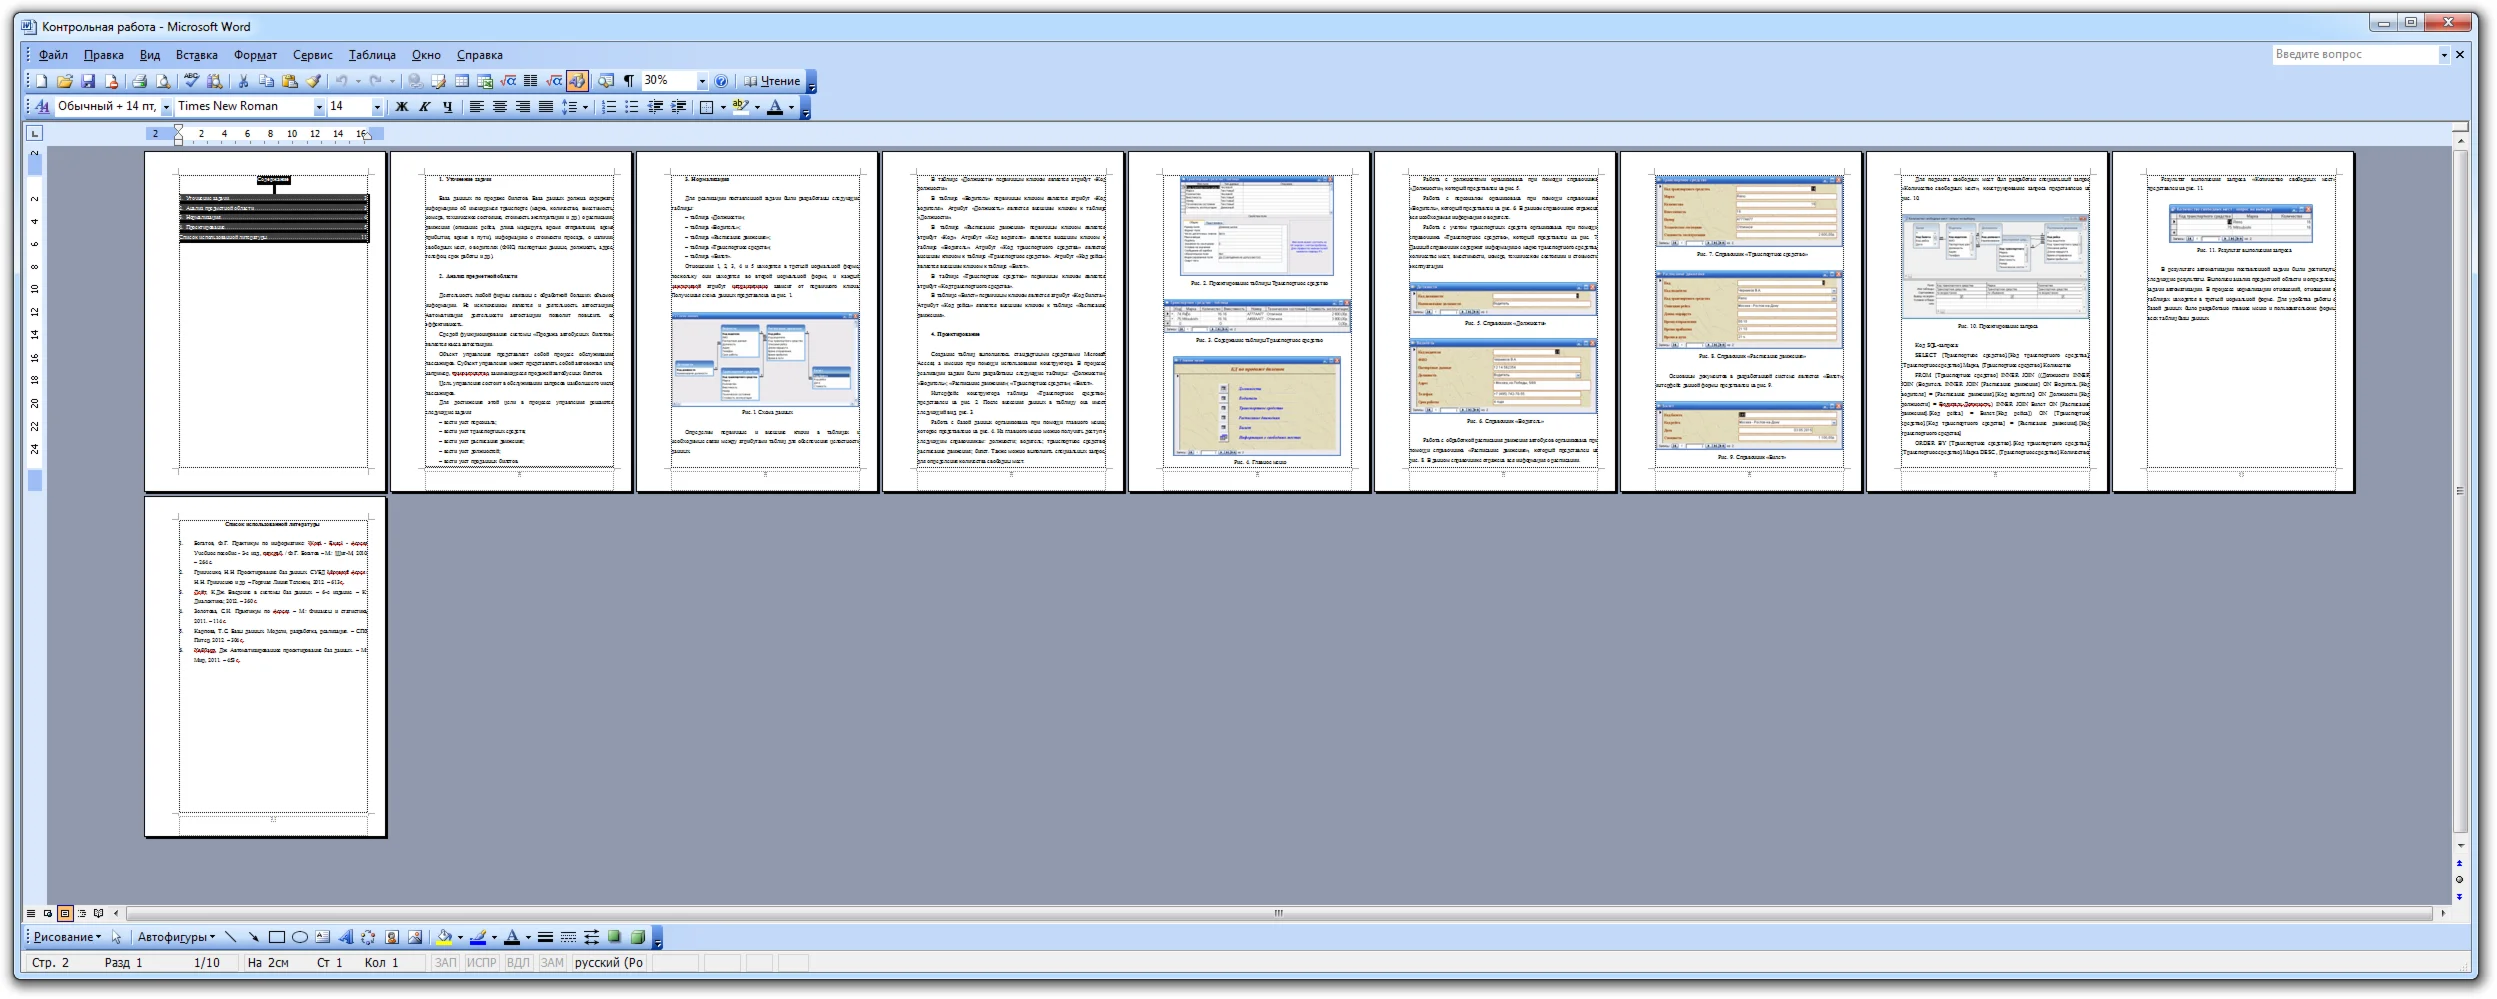Click the Text Box drawing tool
2497x999 pixels.
pyautogui.click(x=322, y=937)
